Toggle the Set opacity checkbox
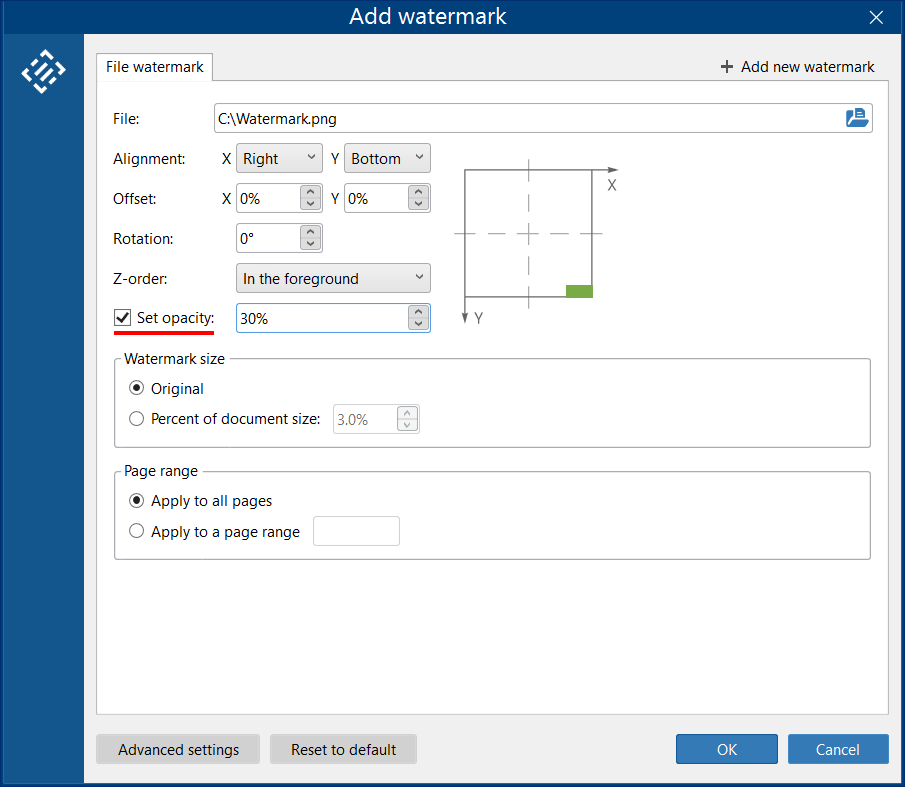 point(122,317)
